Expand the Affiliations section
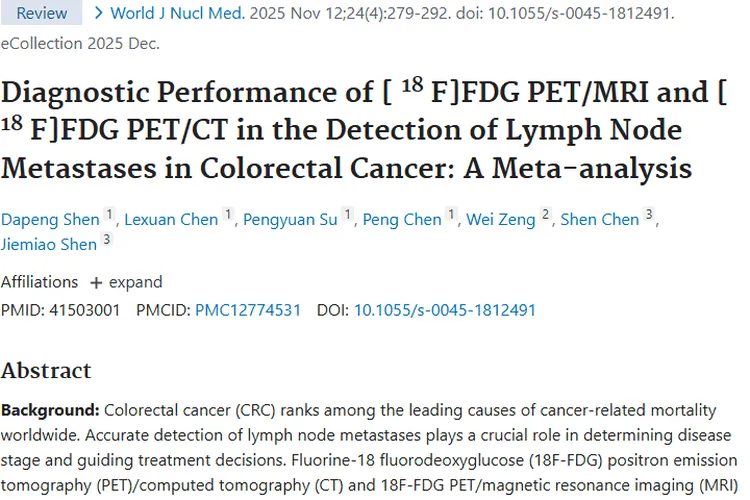Screen dimensions: 750x500 click(126, 282)
